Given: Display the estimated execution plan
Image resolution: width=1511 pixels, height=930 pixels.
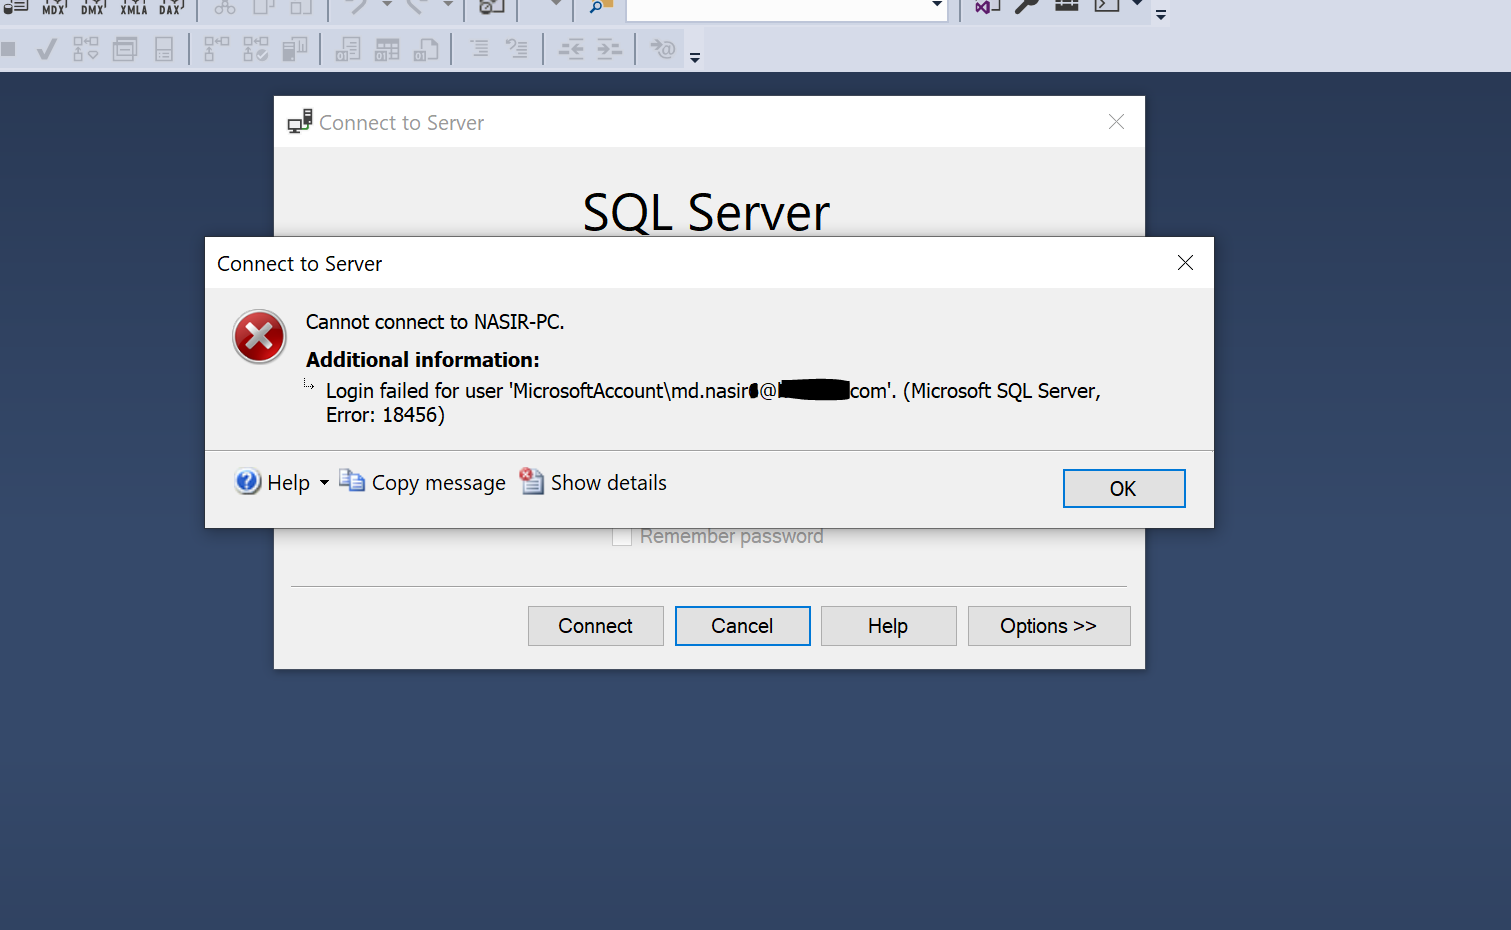Looking at the screenshot, I should 86,49.
